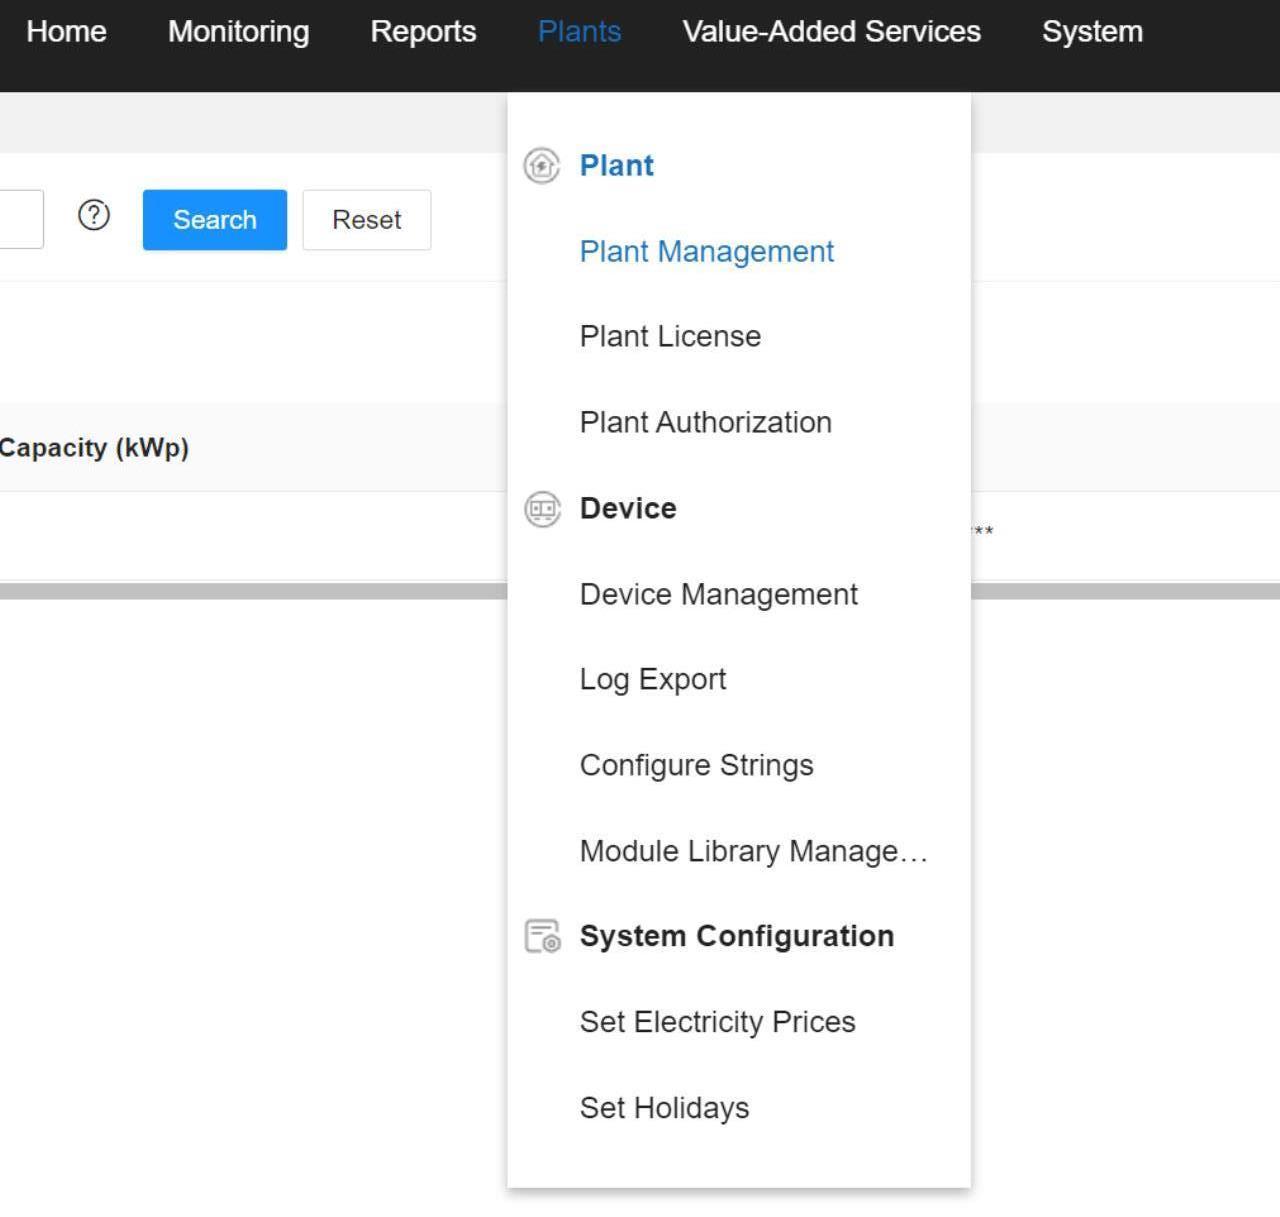This screenshot has height=1217, width=1280.
Task: Click the Reset button
Action: coord(367,220)
